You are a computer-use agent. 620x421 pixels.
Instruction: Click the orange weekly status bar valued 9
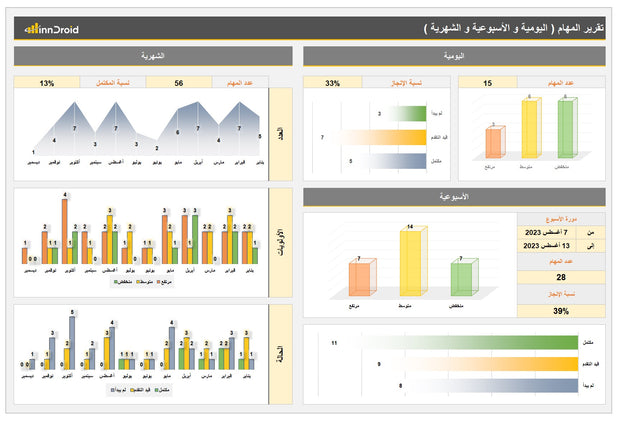tap(490, 364)
